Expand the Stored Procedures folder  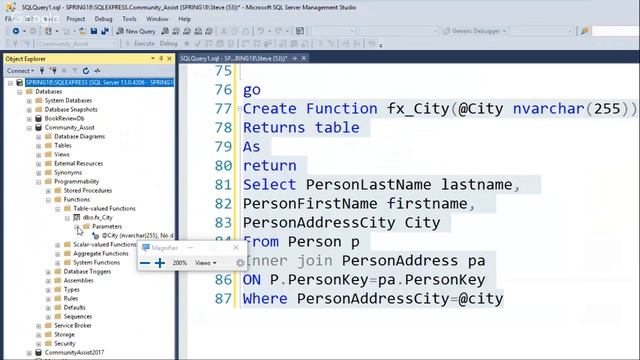point(48,191)
